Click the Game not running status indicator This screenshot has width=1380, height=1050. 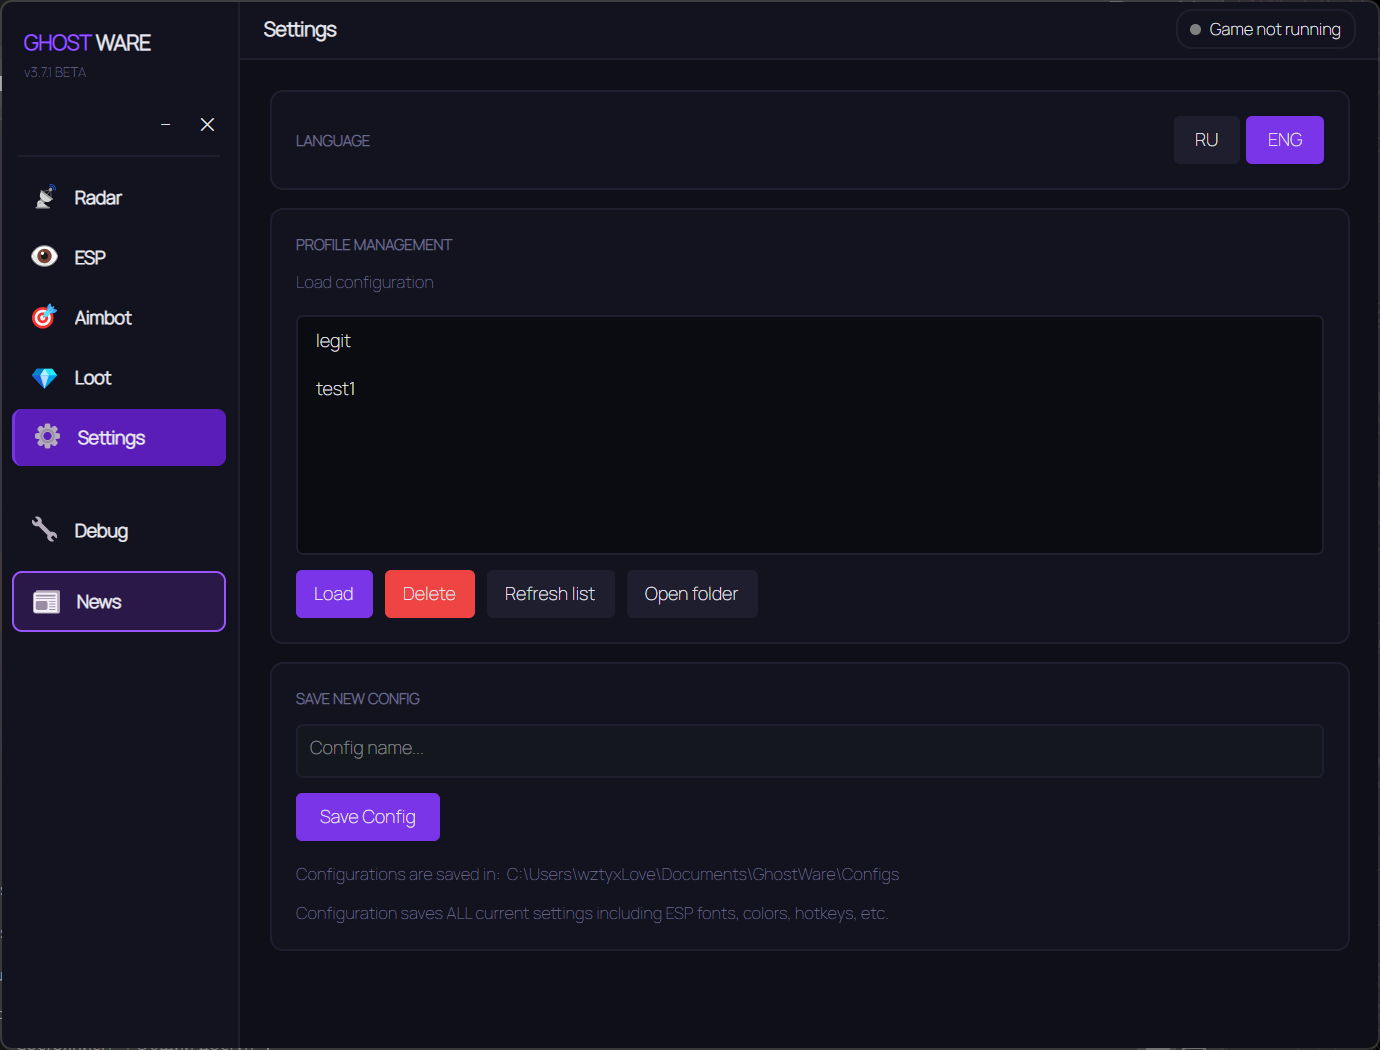coord(1266,30)
